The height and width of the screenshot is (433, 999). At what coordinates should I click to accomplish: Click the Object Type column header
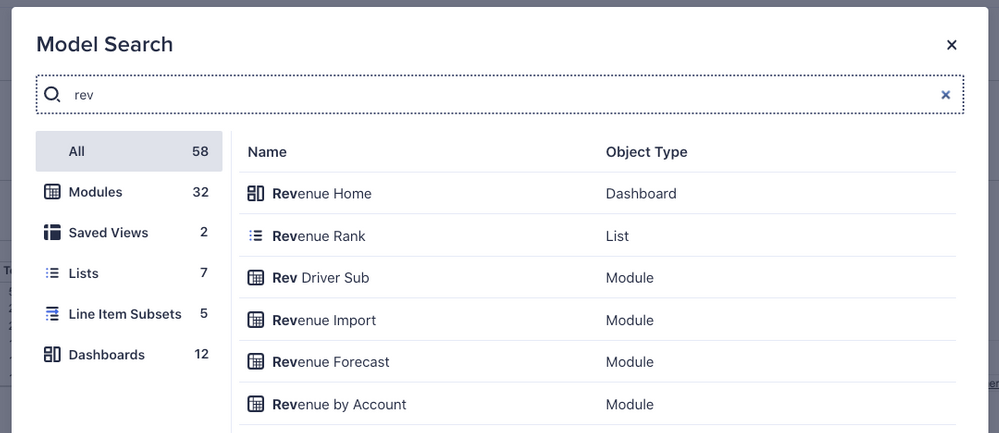[646, 152]
